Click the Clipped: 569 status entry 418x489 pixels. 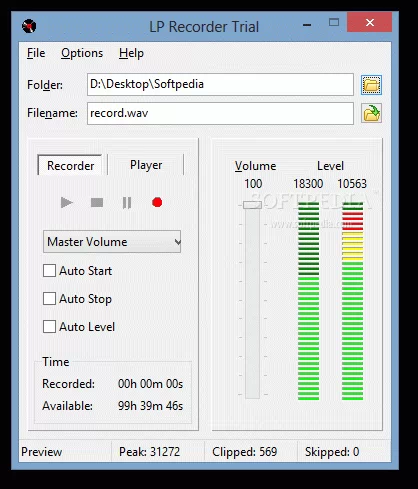pos(245,452)
